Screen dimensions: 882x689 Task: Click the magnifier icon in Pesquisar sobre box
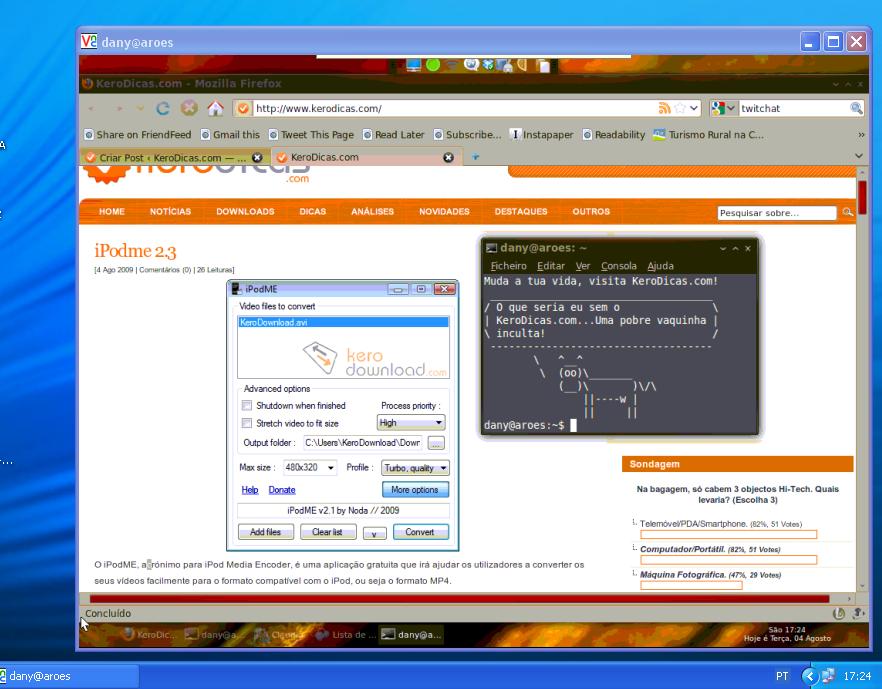pos(846,212)
